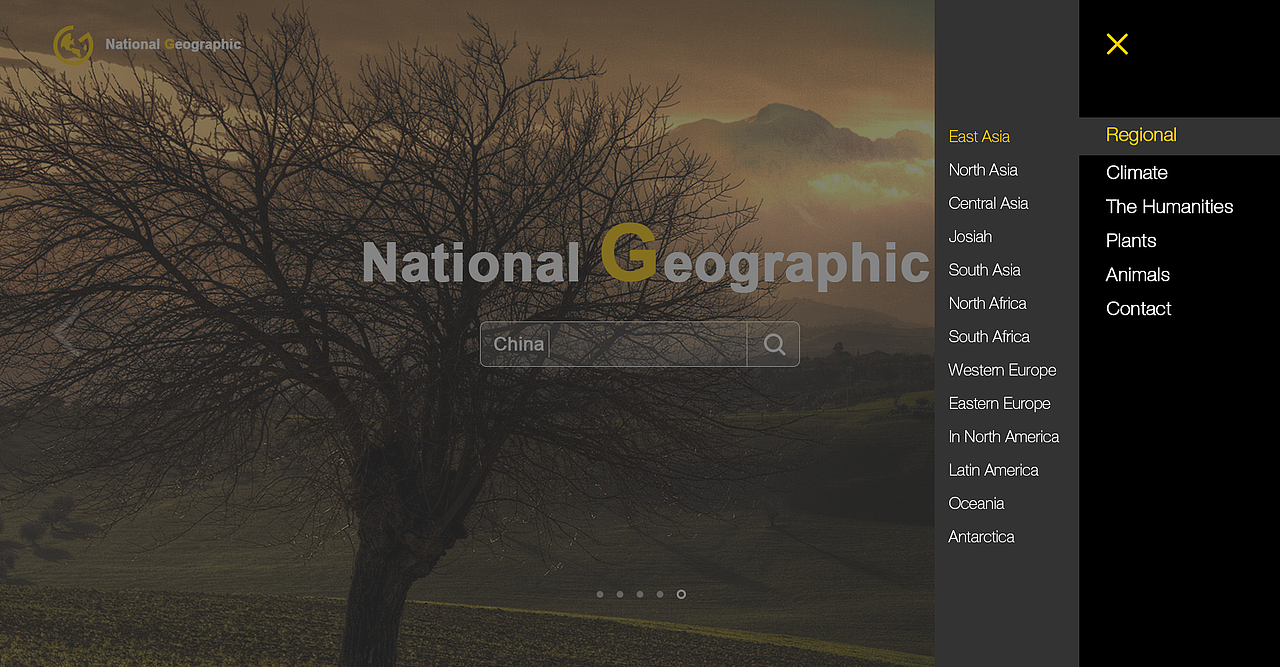
Task: Select Antarctica region
Action: pos(981,537)
